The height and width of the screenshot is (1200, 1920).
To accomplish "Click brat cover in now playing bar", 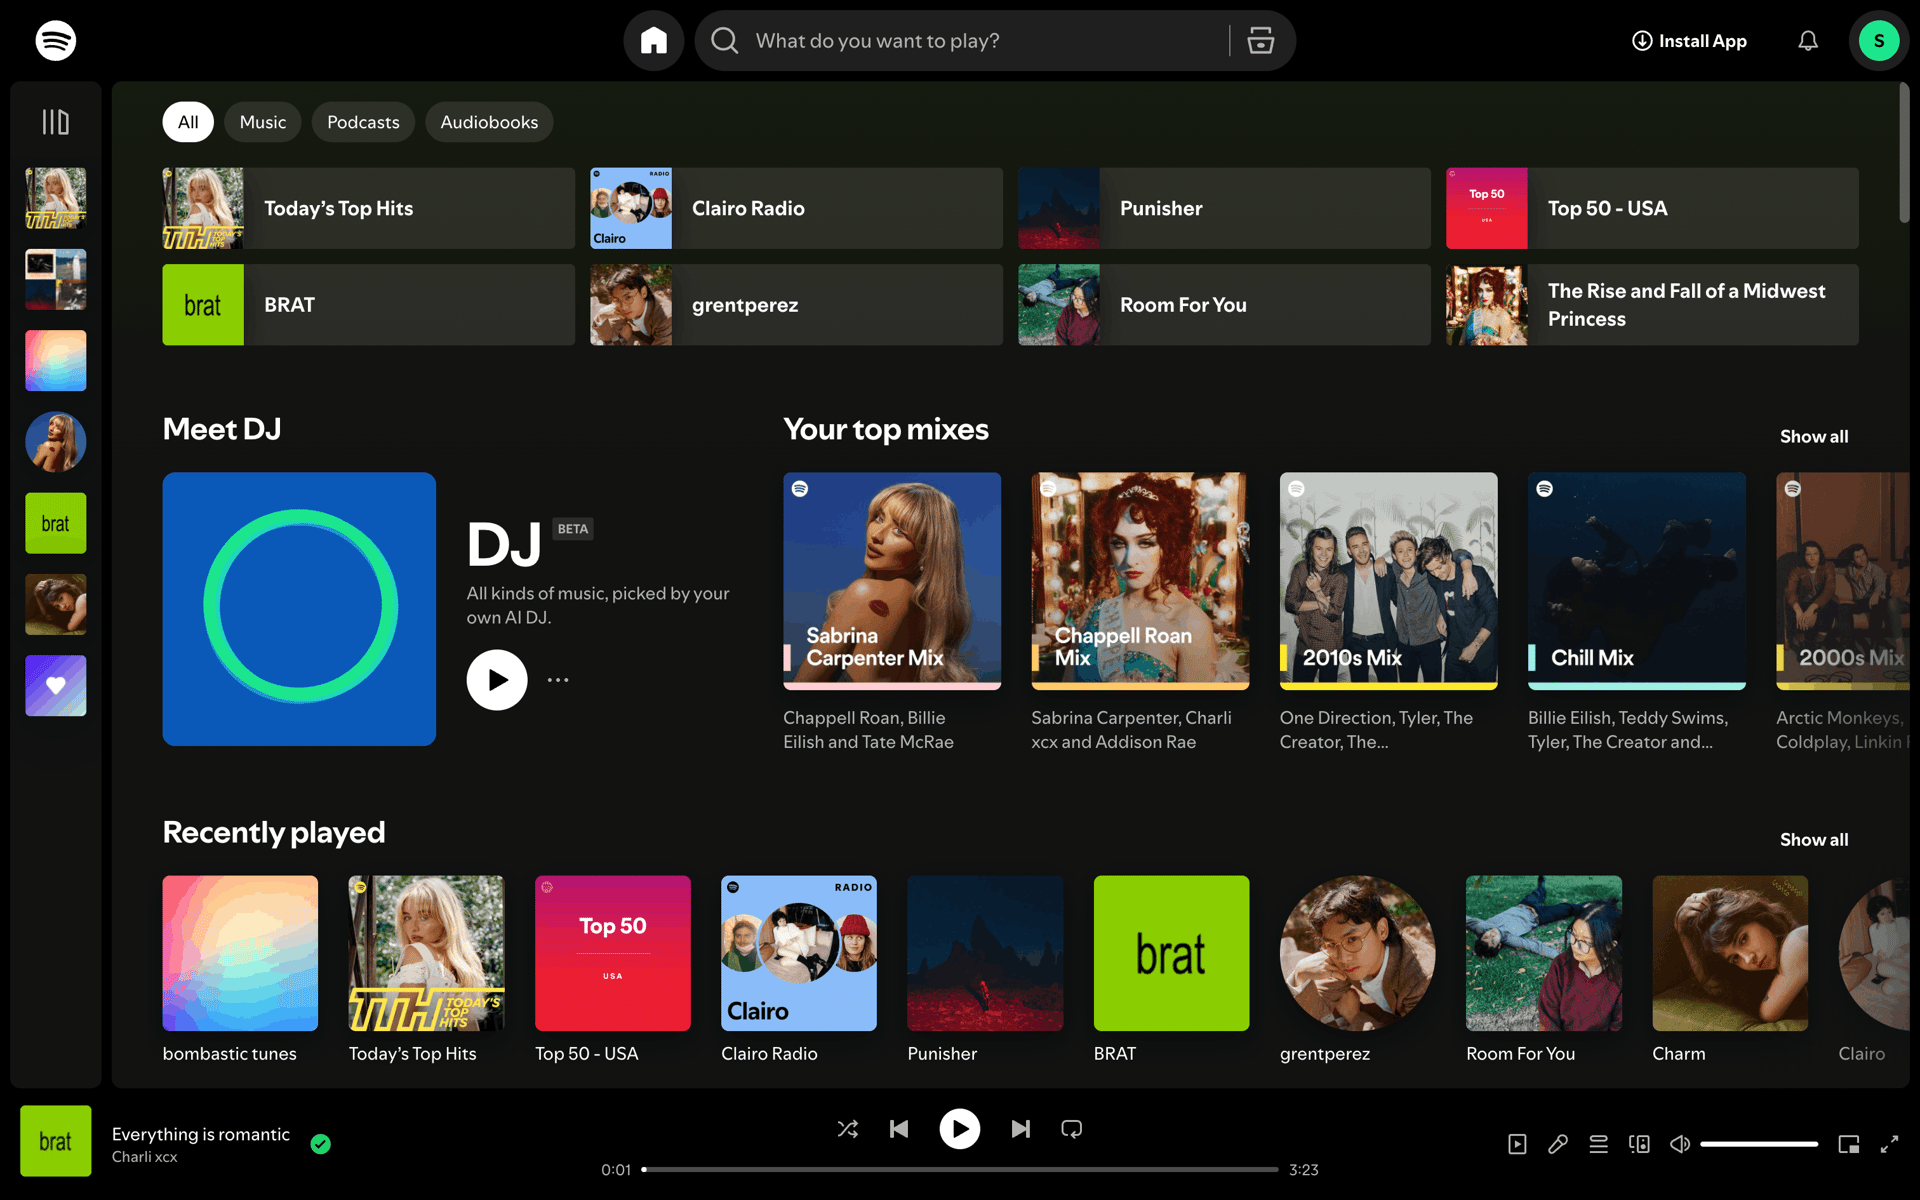I will 55,1141.
